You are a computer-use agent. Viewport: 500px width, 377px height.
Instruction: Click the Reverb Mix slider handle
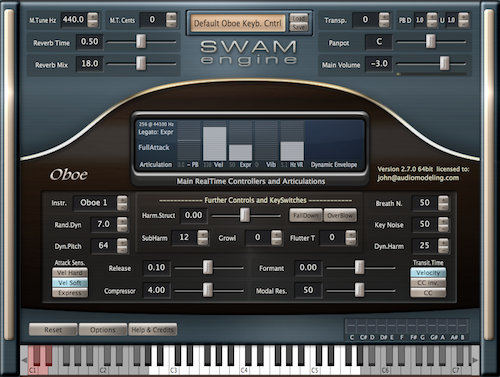(141, 63)
